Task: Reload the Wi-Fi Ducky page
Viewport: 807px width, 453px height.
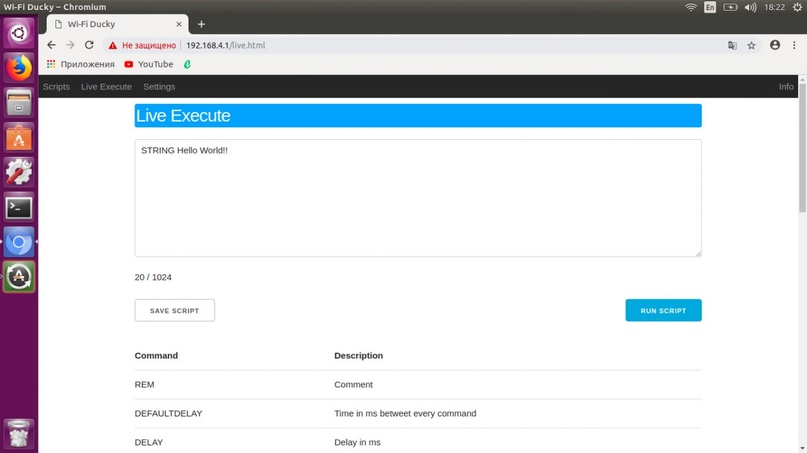Action: (x=89, y=45)
